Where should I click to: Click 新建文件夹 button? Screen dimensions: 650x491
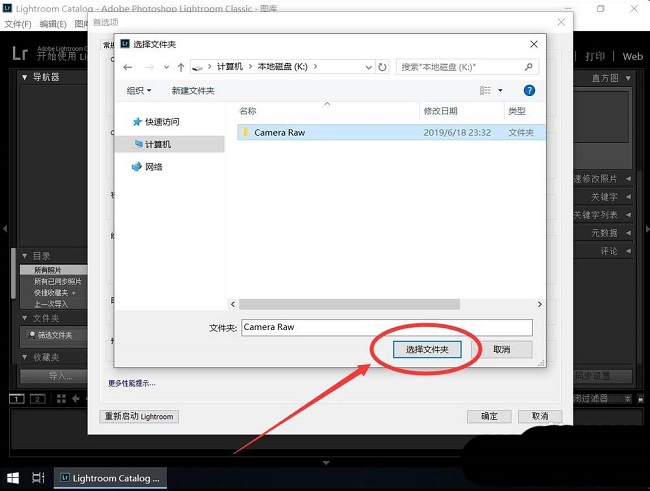pos(193,90)
